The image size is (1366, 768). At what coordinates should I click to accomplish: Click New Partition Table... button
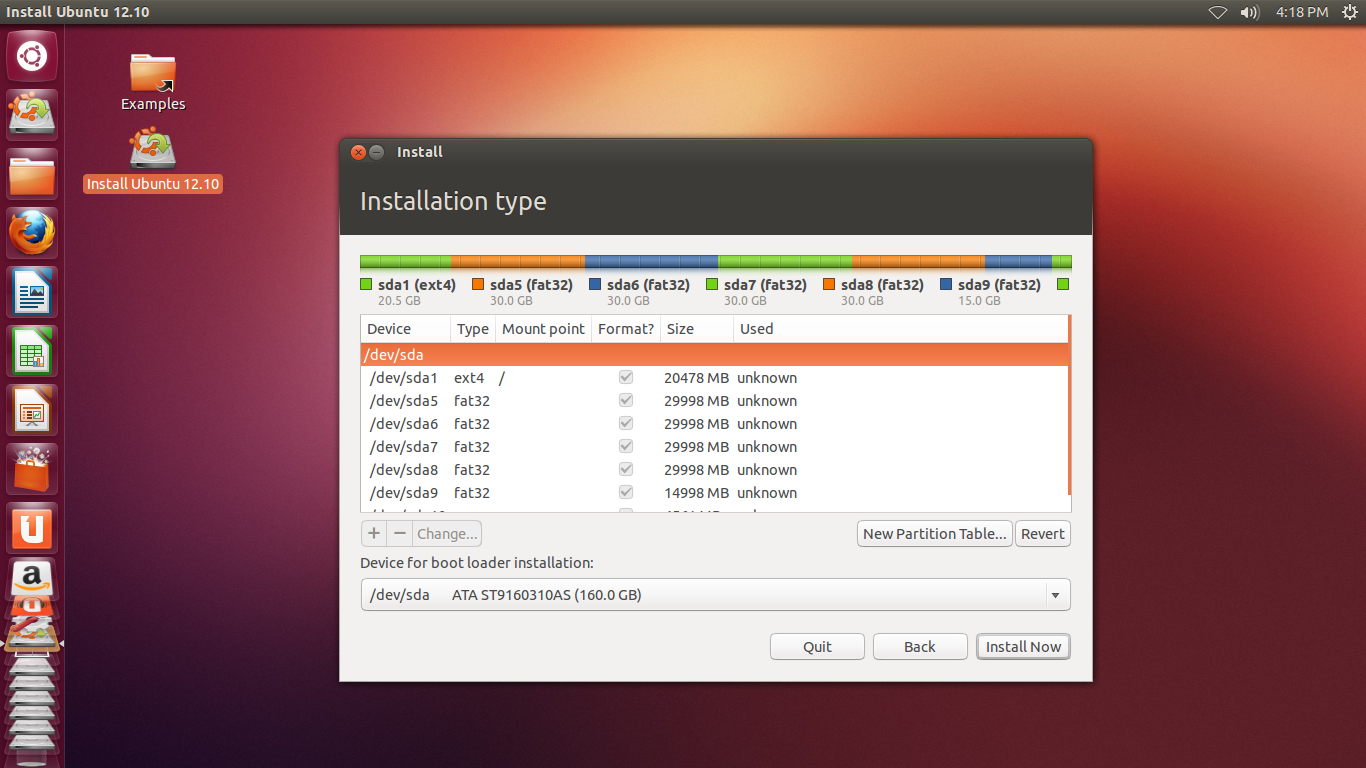click(x=935, y=533)
